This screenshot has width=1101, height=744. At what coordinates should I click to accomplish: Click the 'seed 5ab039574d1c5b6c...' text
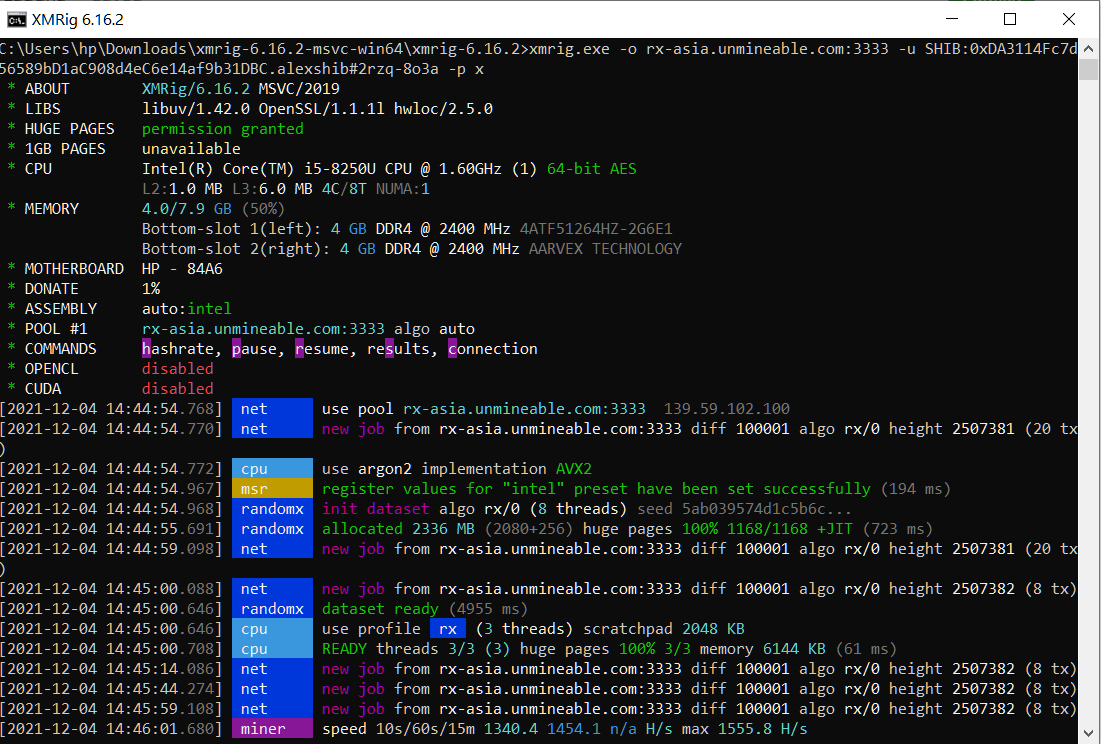click(744, 509)
